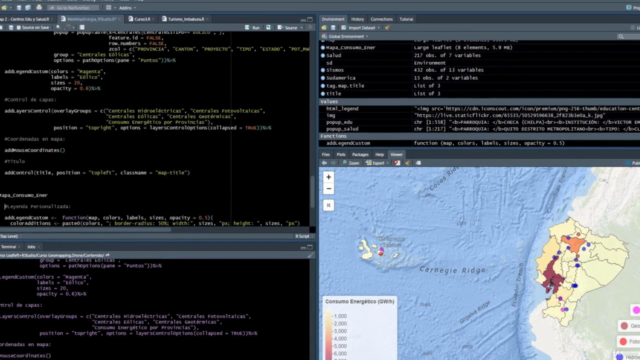Click Sudamerica data frame row
The width and height of the screenshot is (640, 360).
[480, 78]
